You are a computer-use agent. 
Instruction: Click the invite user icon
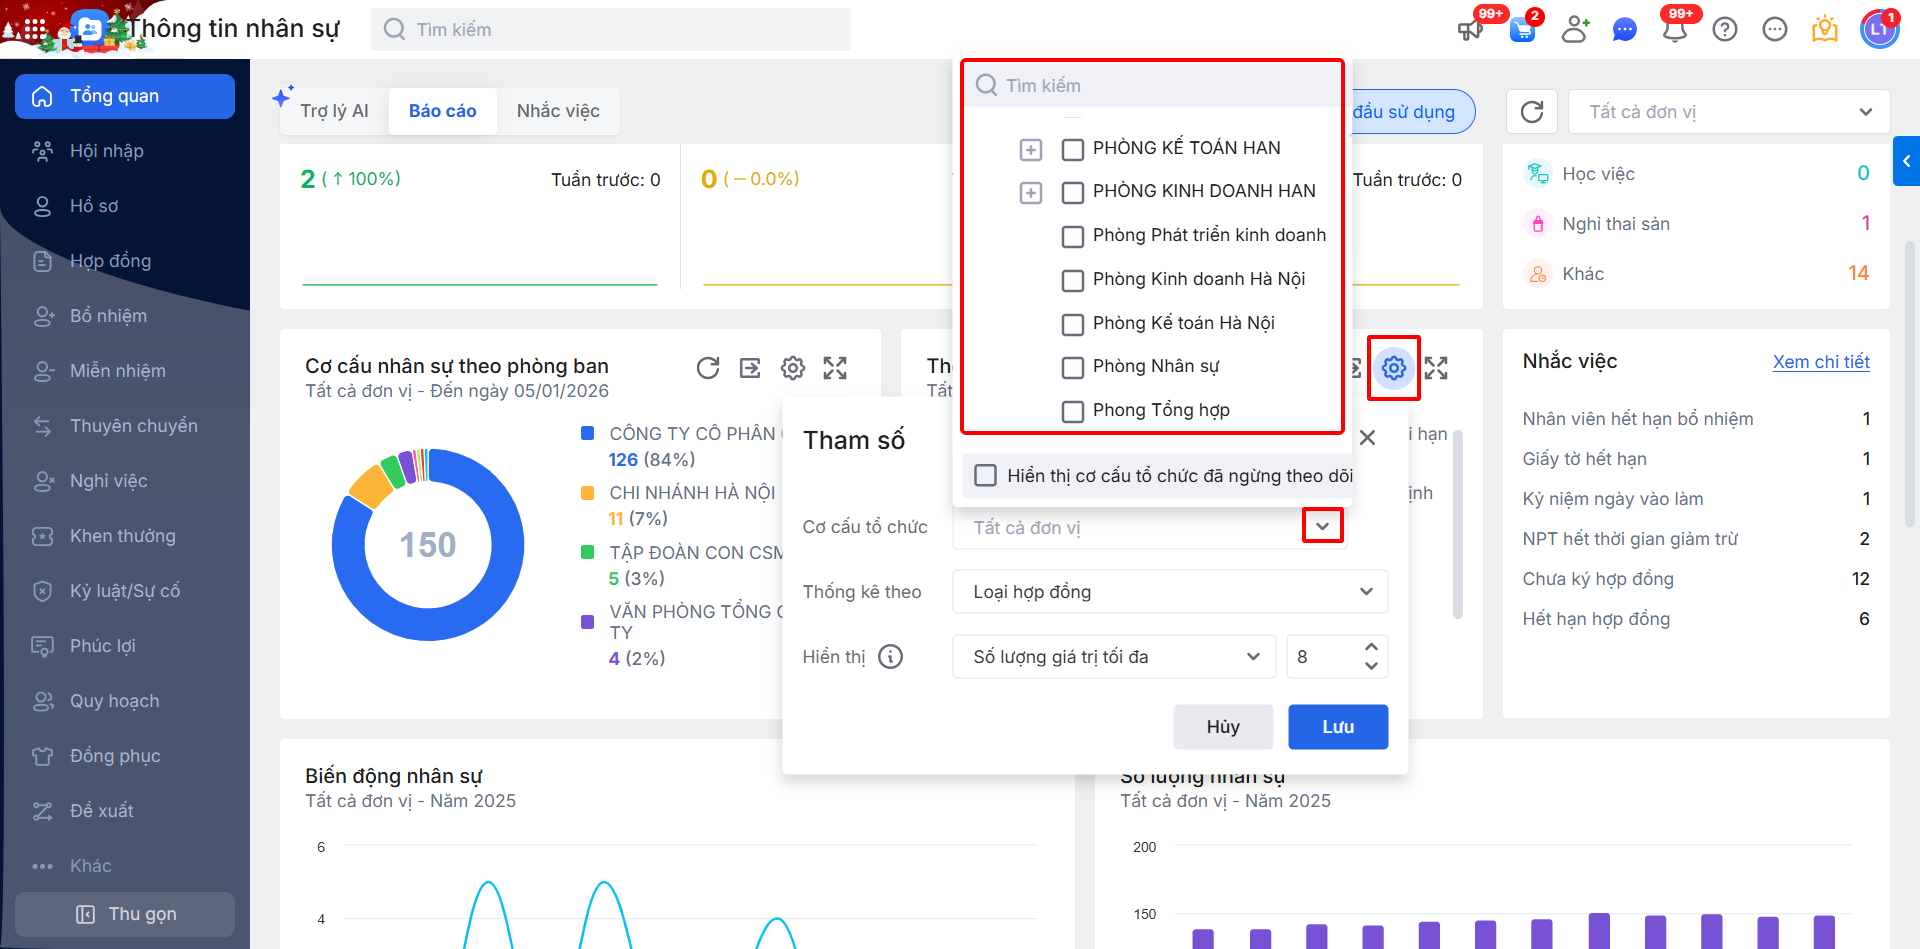click(1575, 29)
